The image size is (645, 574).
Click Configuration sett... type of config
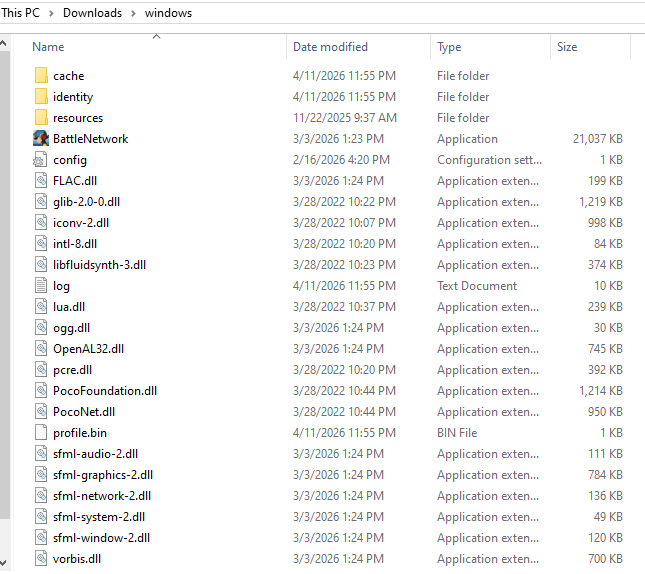[490, 160]
